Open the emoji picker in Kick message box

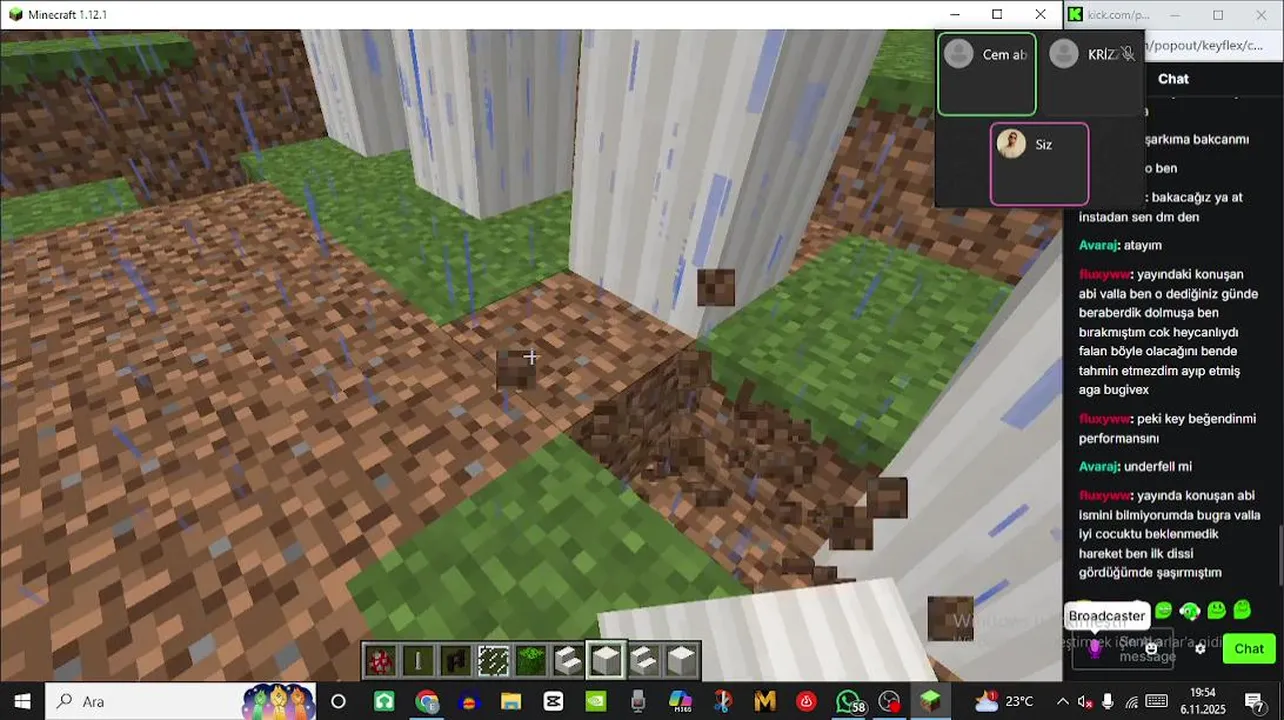tap(1151, 648)
